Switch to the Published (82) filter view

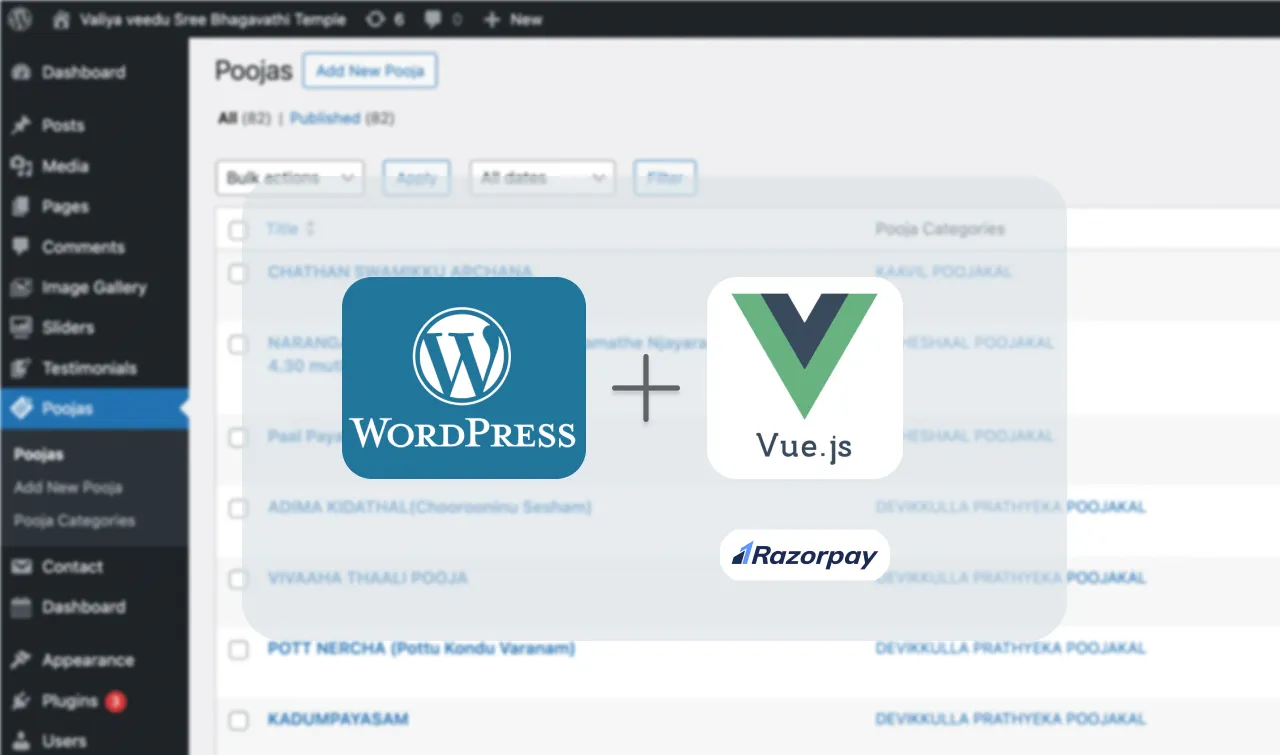pyautogui.click(x=325, y=118)
